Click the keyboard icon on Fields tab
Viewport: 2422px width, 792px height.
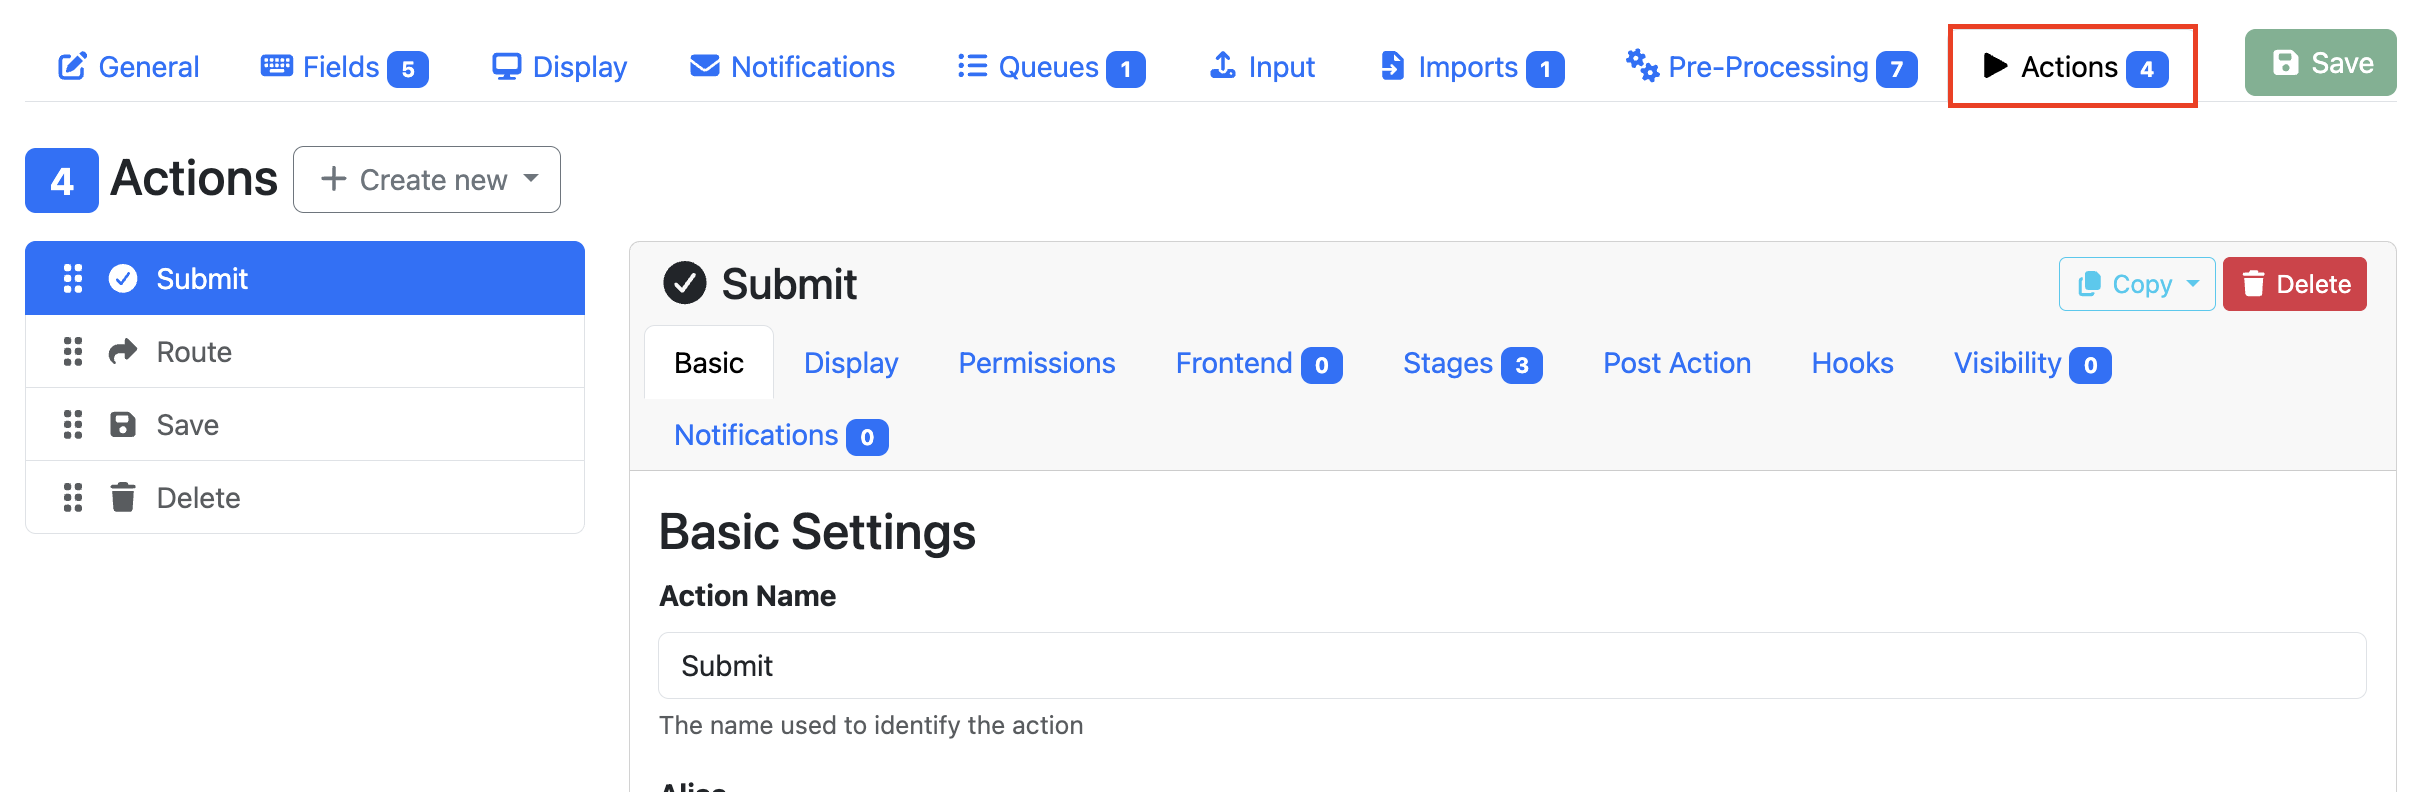(277, 66)
